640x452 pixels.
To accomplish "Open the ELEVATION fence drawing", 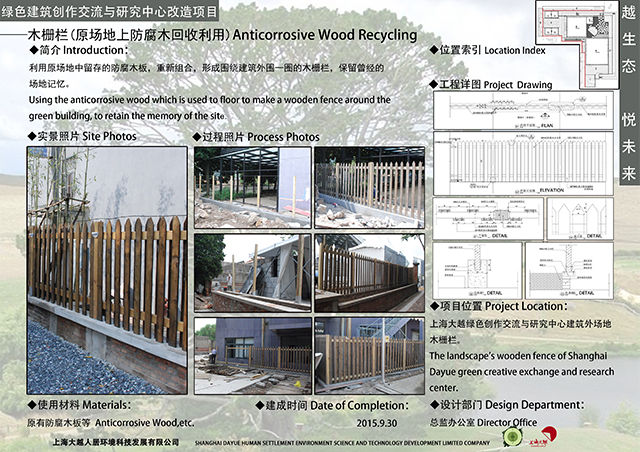I will click(523, 163).
